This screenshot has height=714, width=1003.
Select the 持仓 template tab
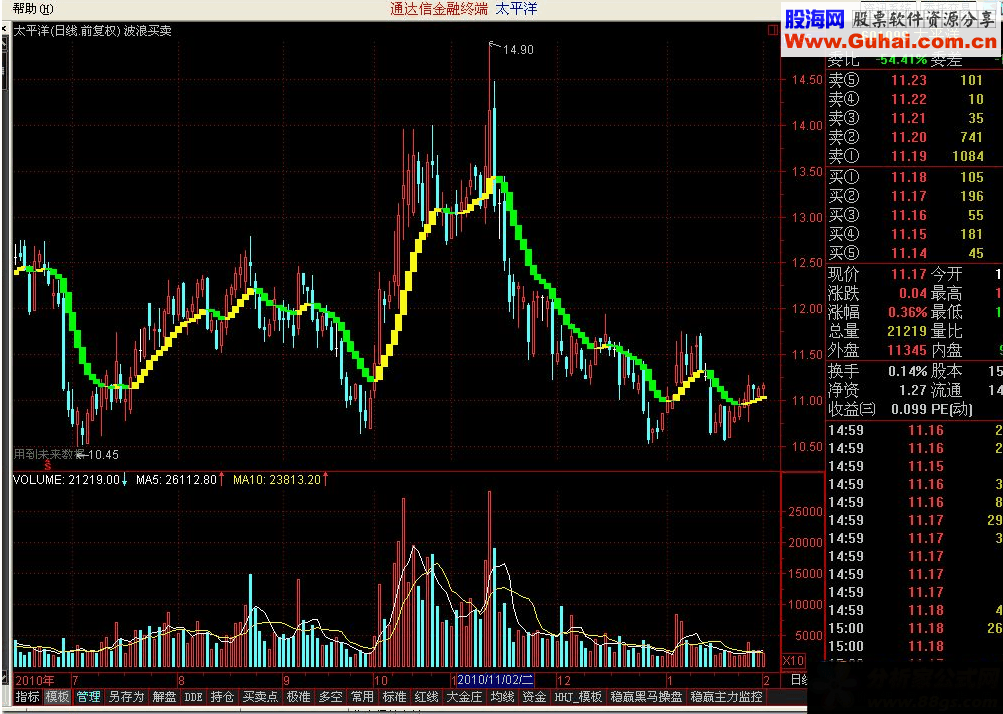coord(222,697)
